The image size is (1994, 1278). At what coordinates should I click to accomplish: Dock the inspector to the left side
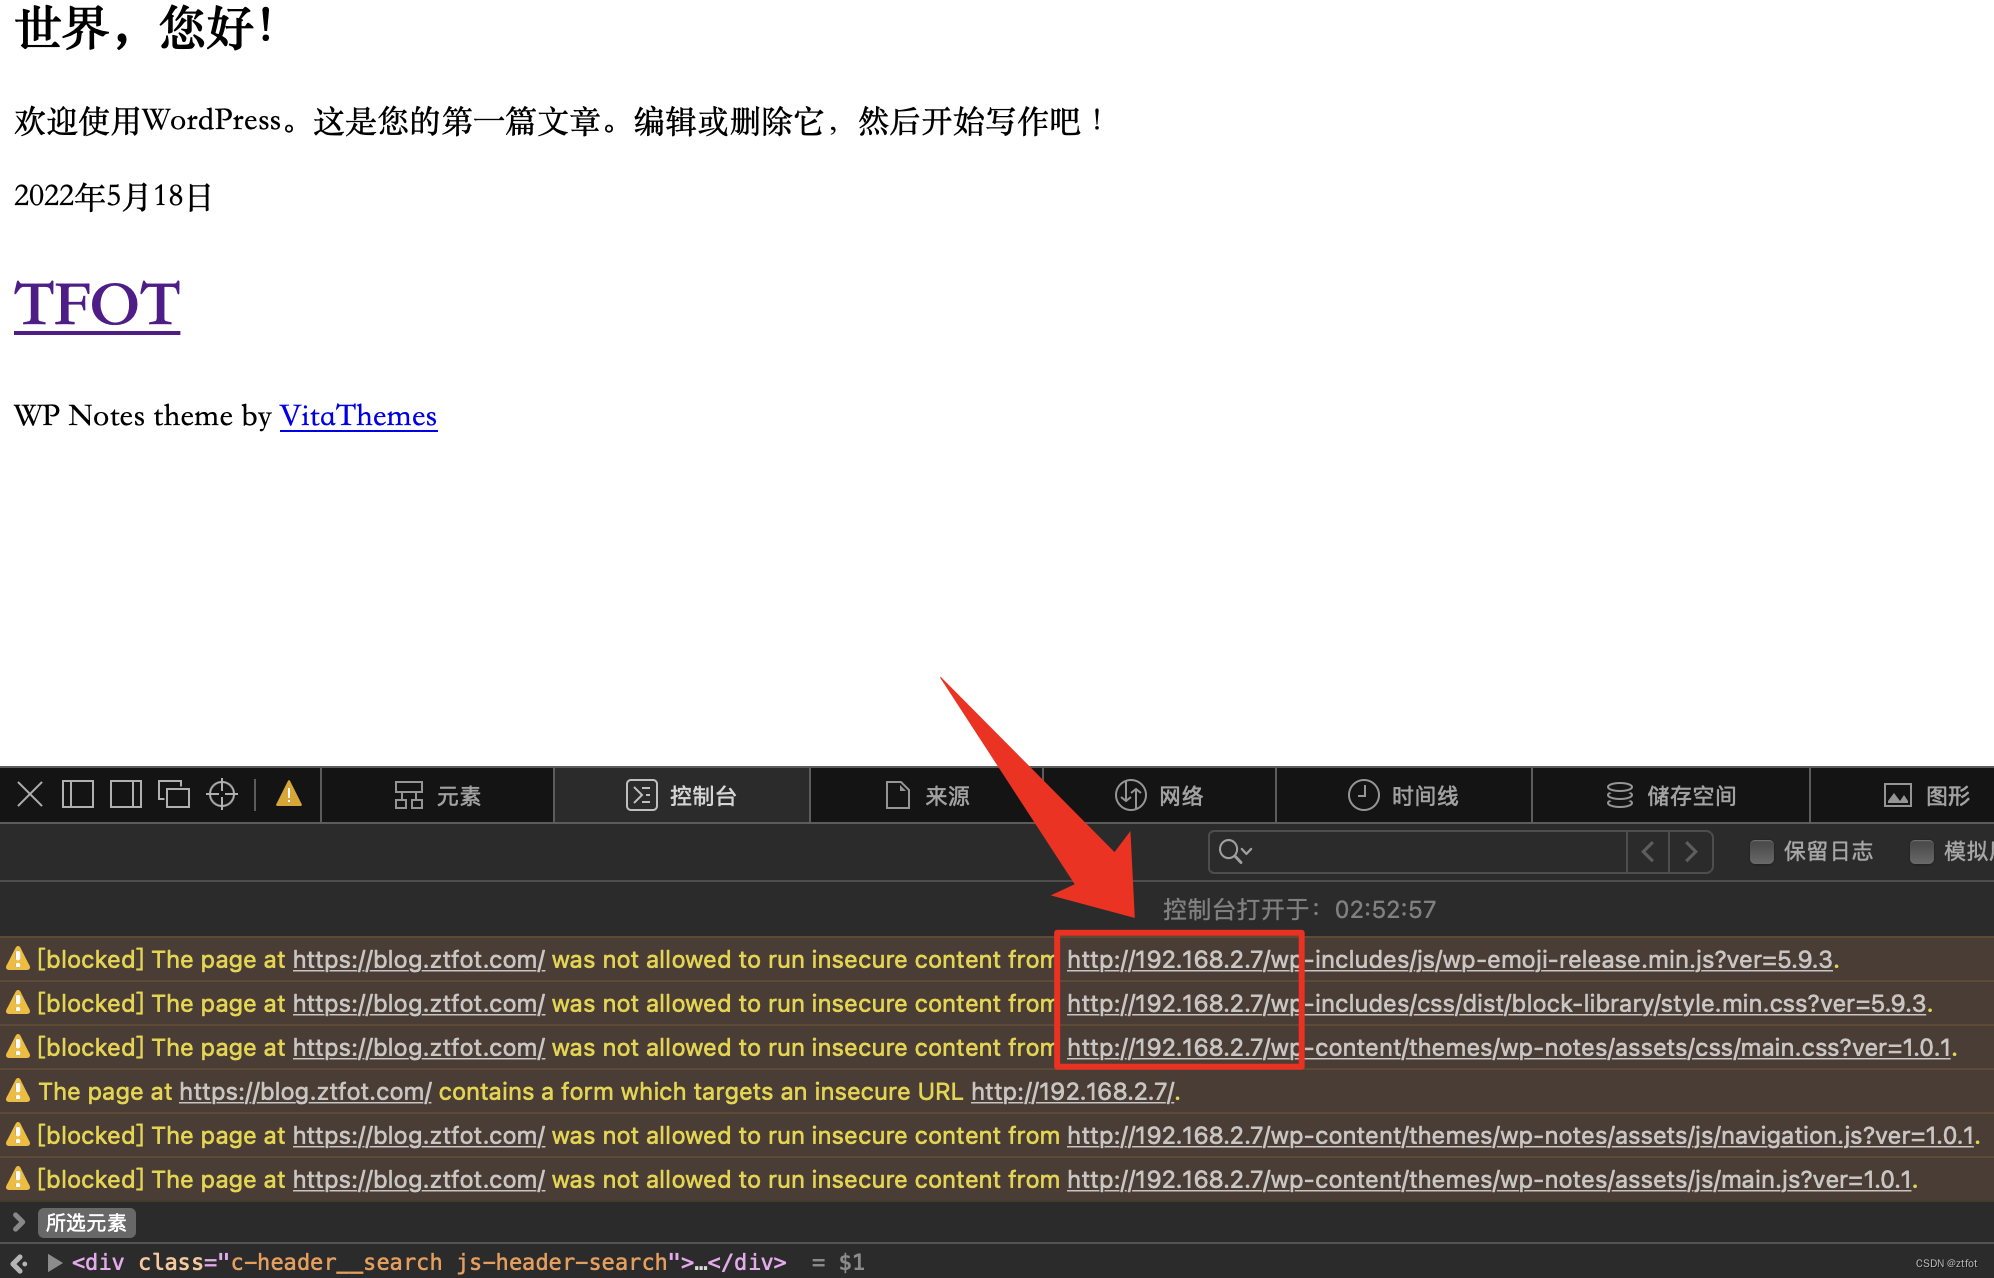click(x=78, y=795)
